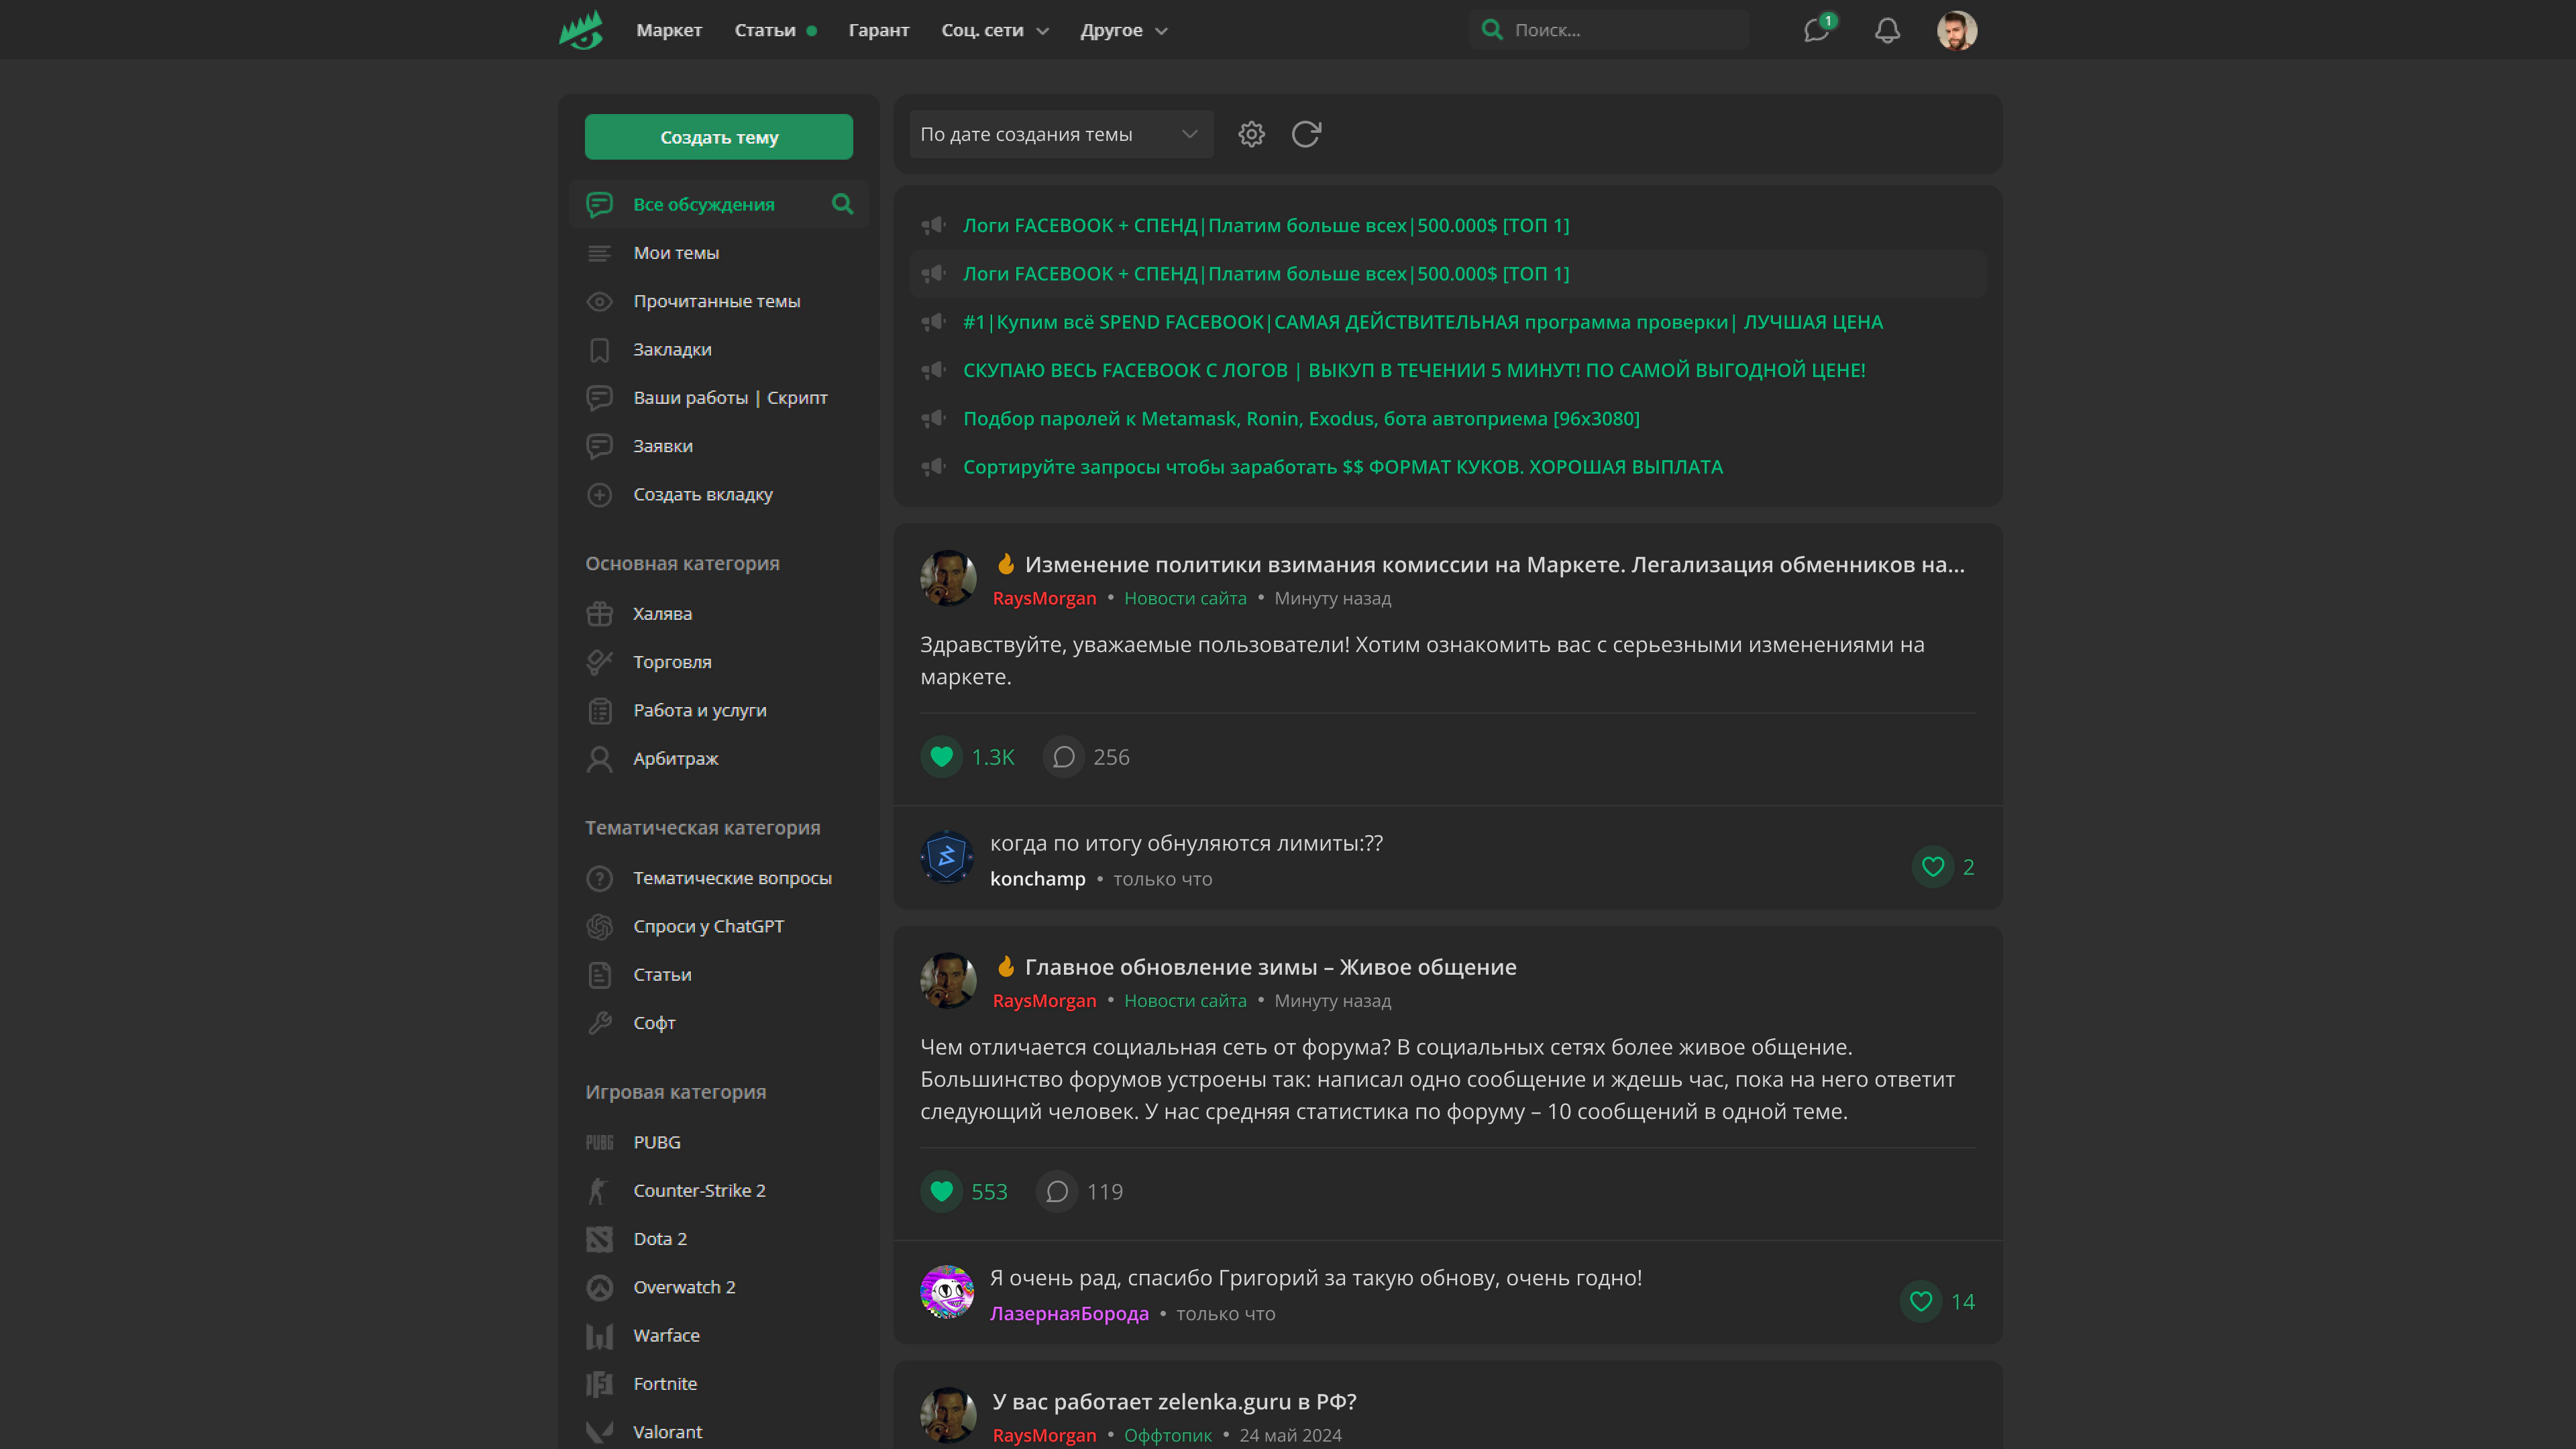Click the feed settings gear icon
Viewport: 2576px width, 1449px height.
click(1251, 134)
